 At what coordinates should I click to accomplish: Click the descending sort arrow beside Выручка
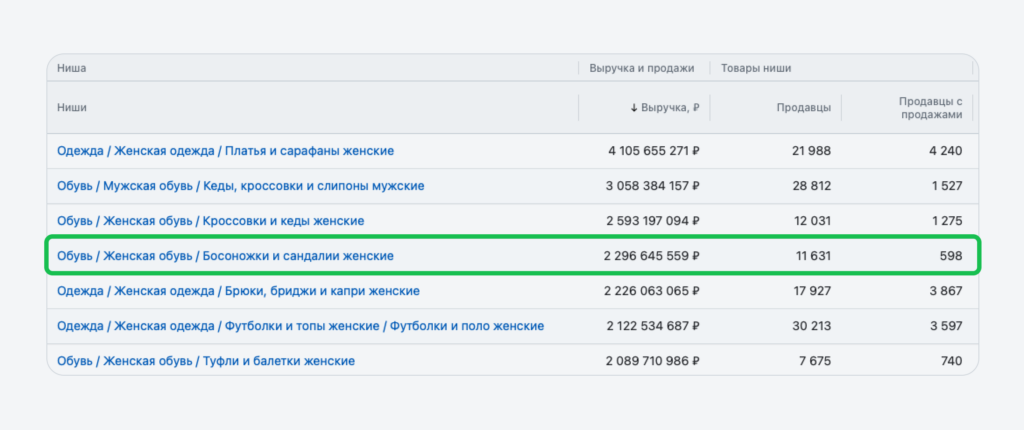pyautogui.click(x=634, y=108)
